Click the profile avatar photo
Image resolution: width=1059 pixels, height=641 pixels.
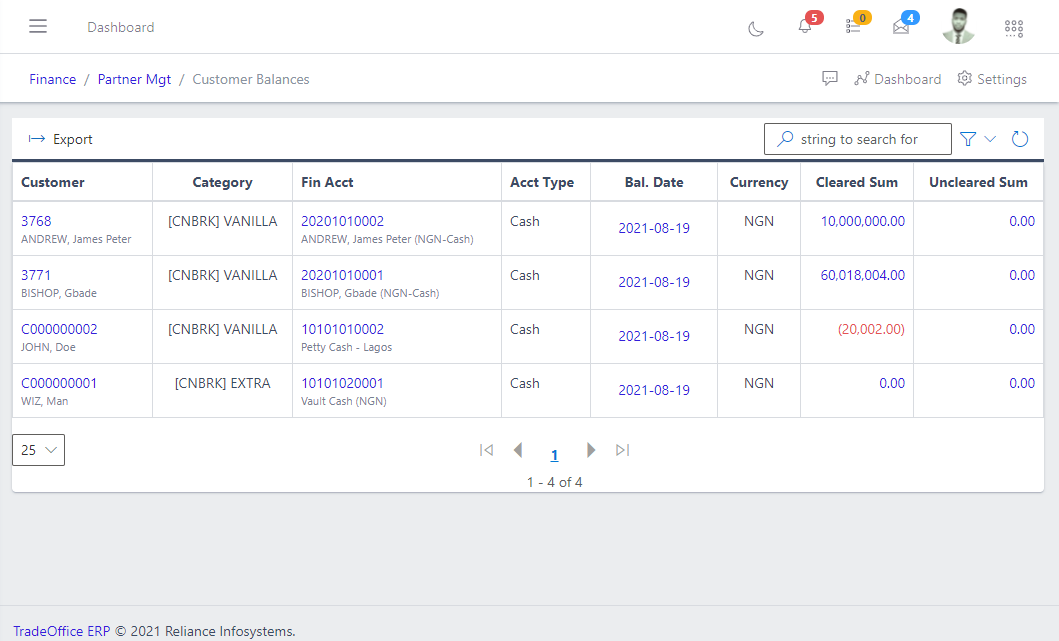[x=958, y=26]
